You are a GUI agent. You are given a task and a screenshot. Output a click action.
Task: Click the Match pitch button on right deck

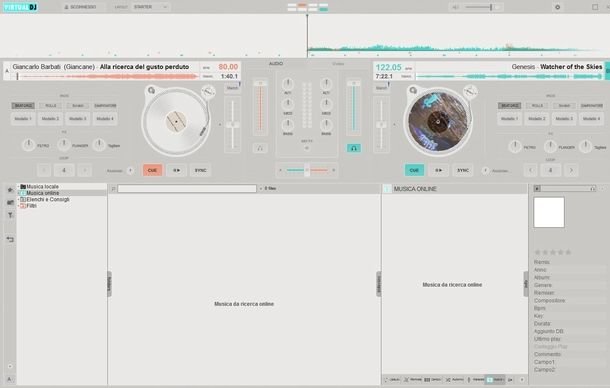[x=381, y=88]
